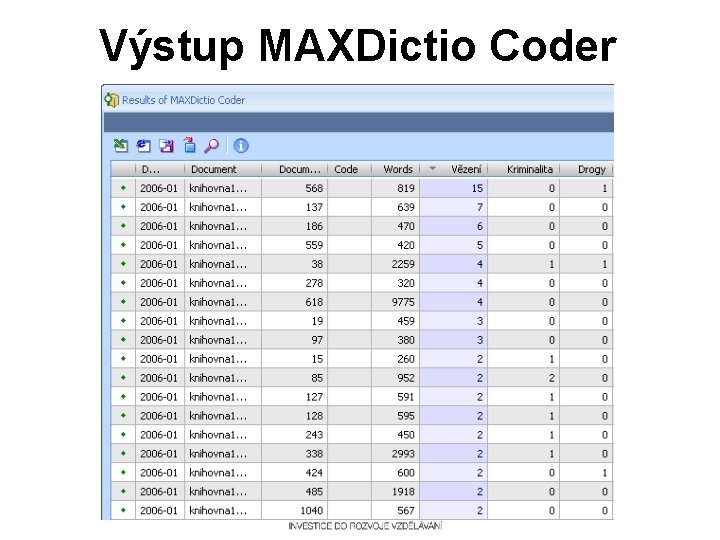Click green marker in row with document 568

coord(123,188)
